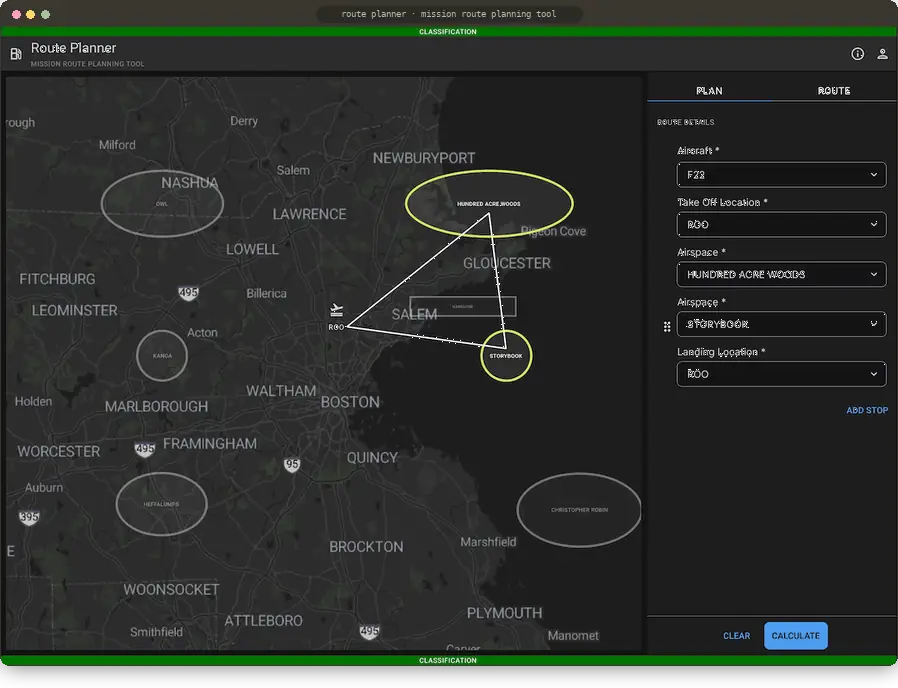This screenshot has height=688, width=898.
Task: Open the Take Off Location dropdown
Action: [x=781, y=225]
